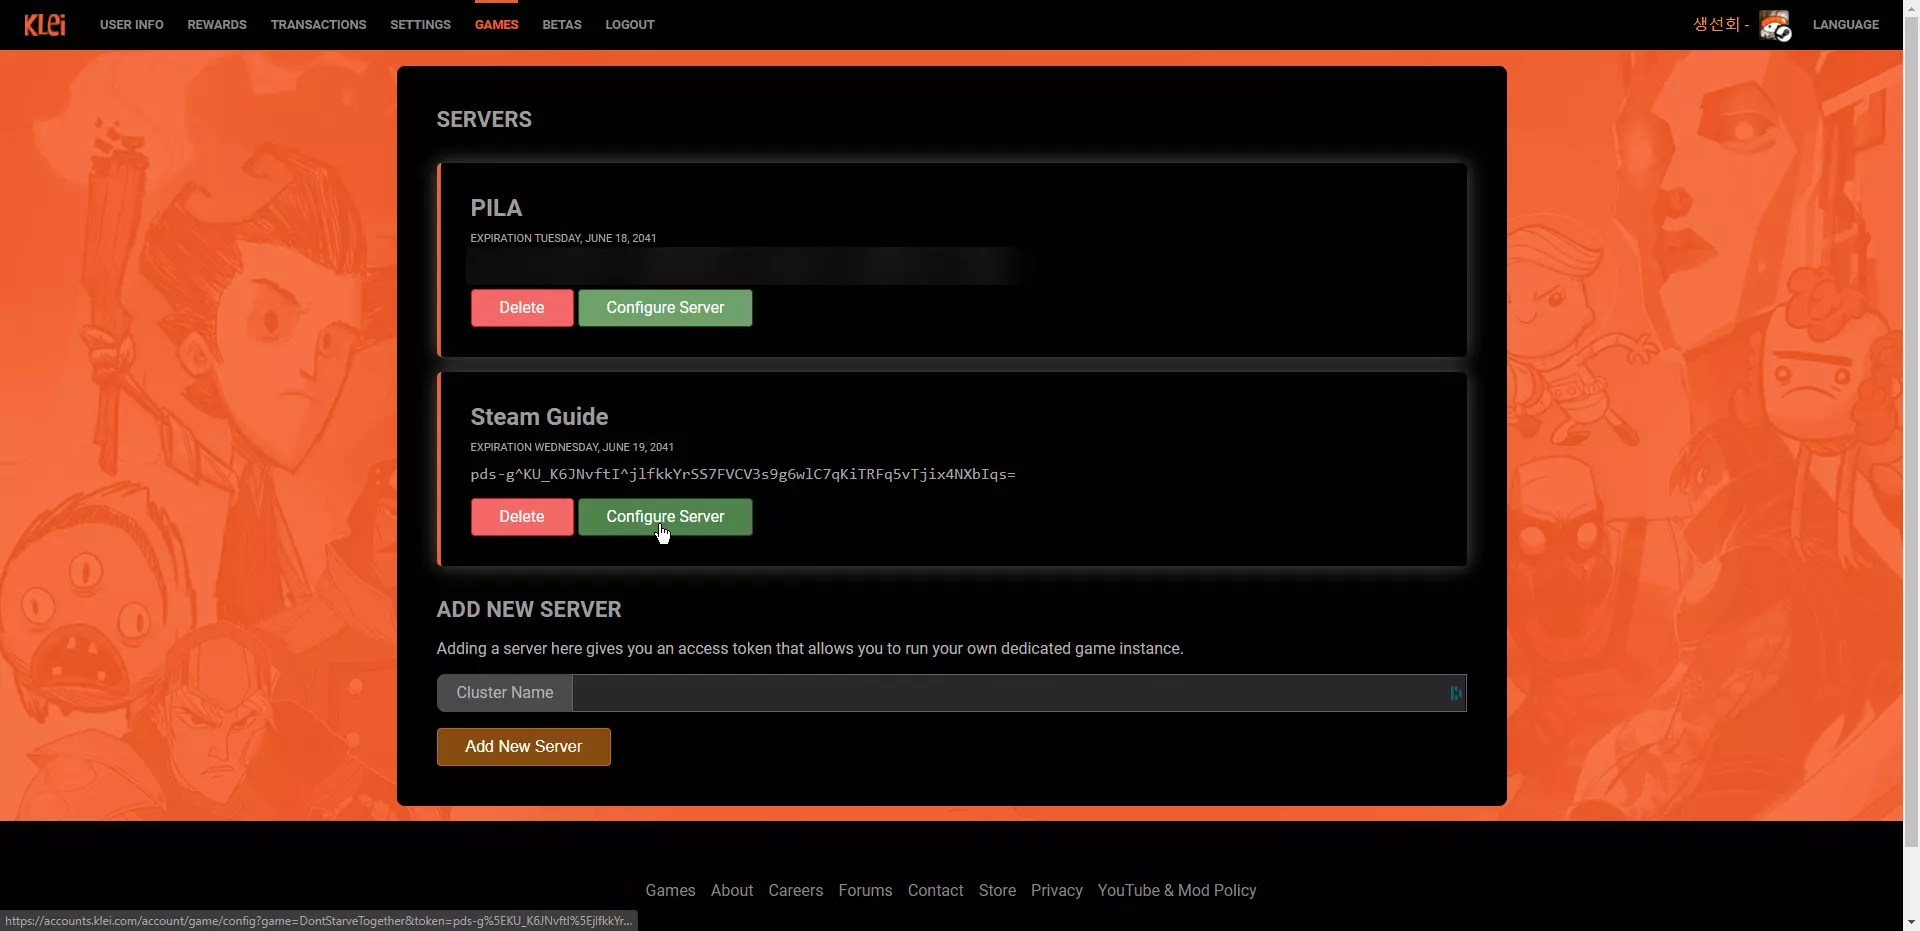
Task: Click the scrollbar down arrow
Action: pyautogui.click(x=1911, y=922)
